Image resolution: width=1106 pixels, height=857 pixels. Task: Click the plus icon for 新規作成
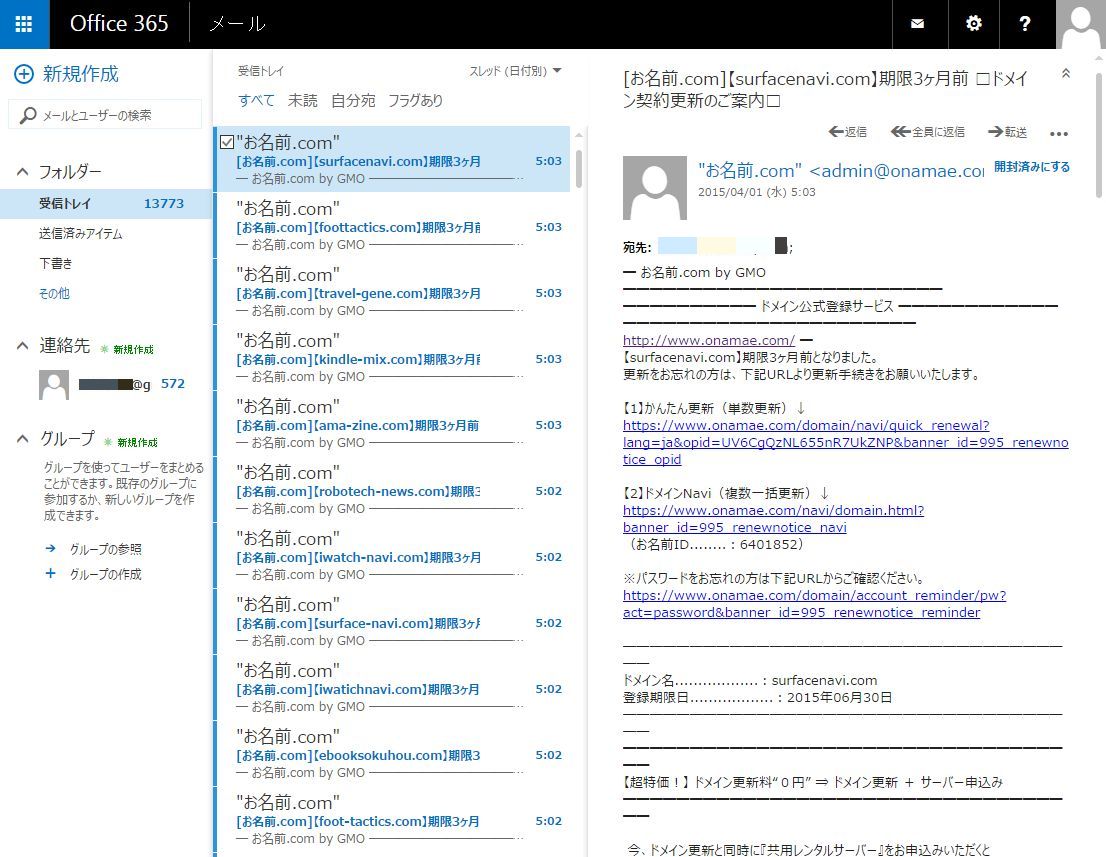click(24, 74)
